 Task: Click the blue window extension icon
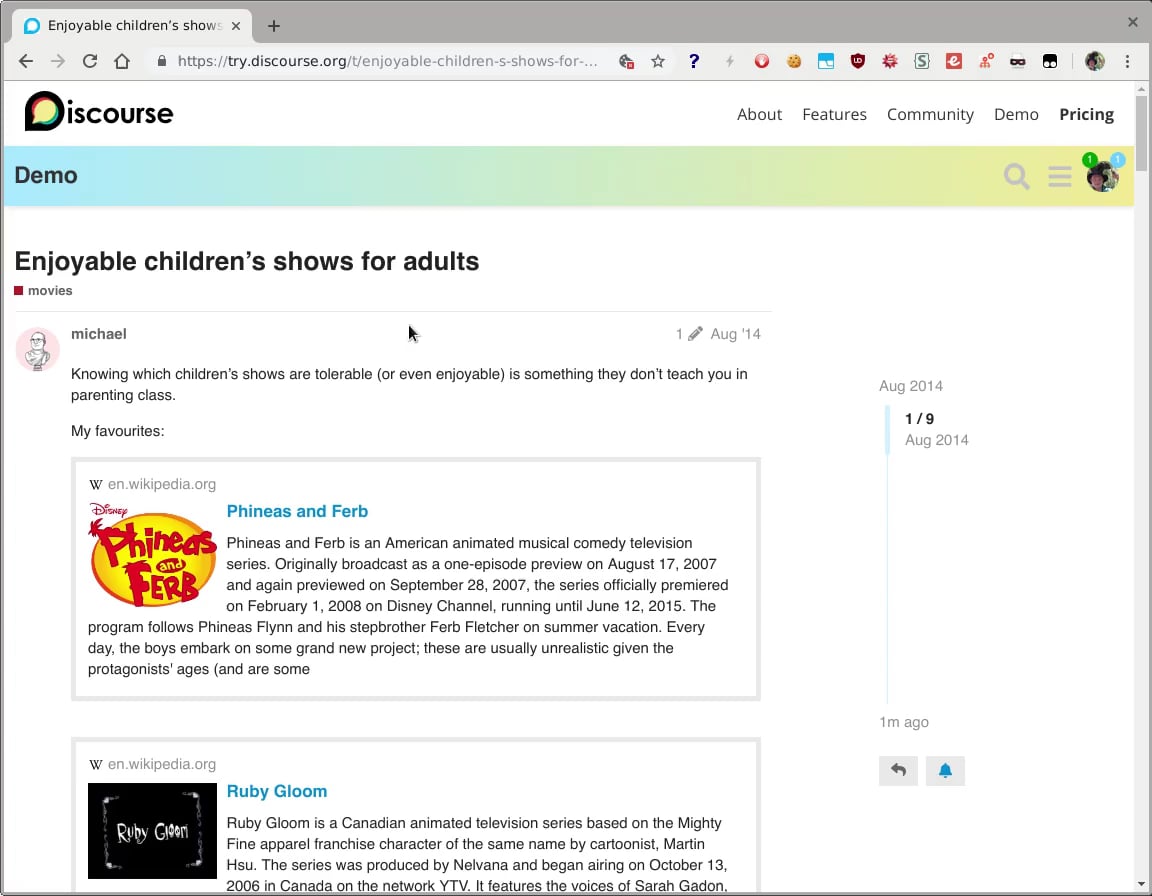click(826, 61)
